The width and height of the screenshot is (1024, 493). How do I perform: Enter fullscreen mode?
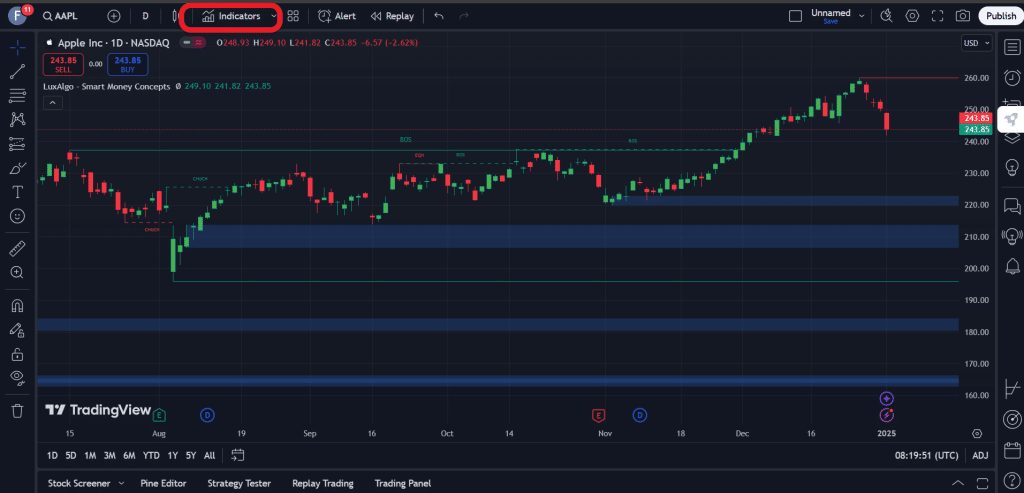938,16
